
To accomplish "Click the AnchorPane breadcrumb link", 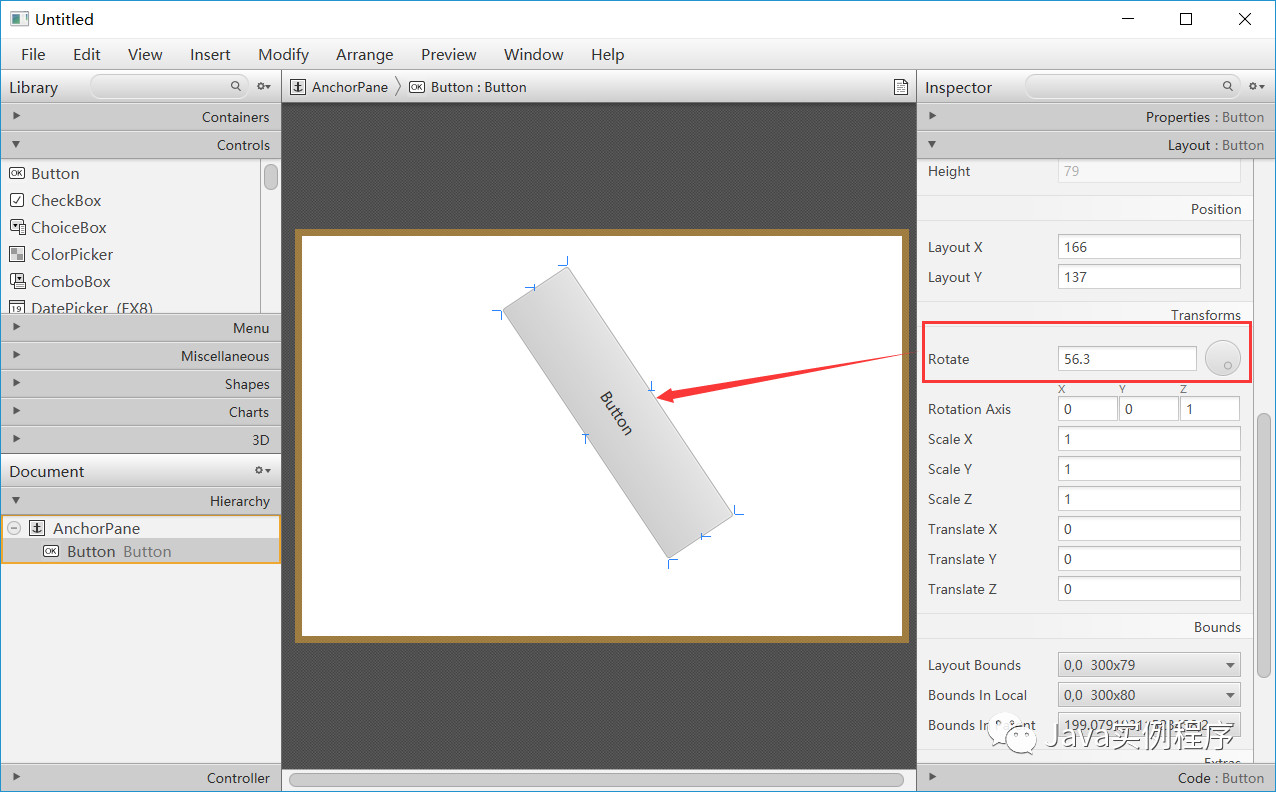I will click(349, 87).
